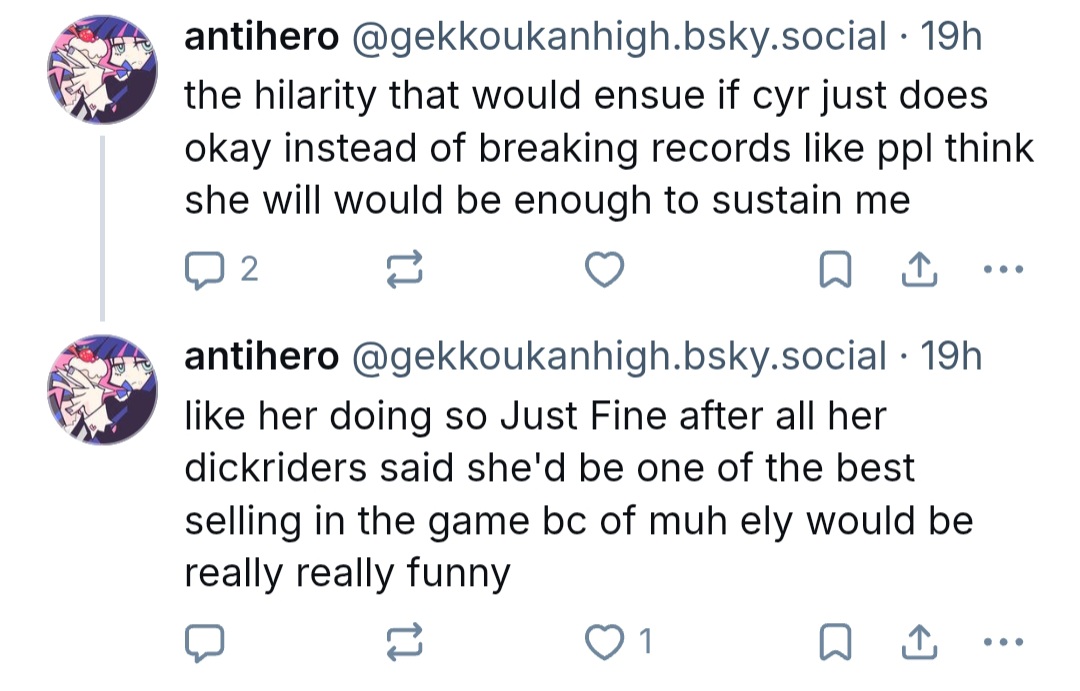Bookmark the second post
Image resolution: width=1080 pixels, height=691 pixels.
(835, 642)
